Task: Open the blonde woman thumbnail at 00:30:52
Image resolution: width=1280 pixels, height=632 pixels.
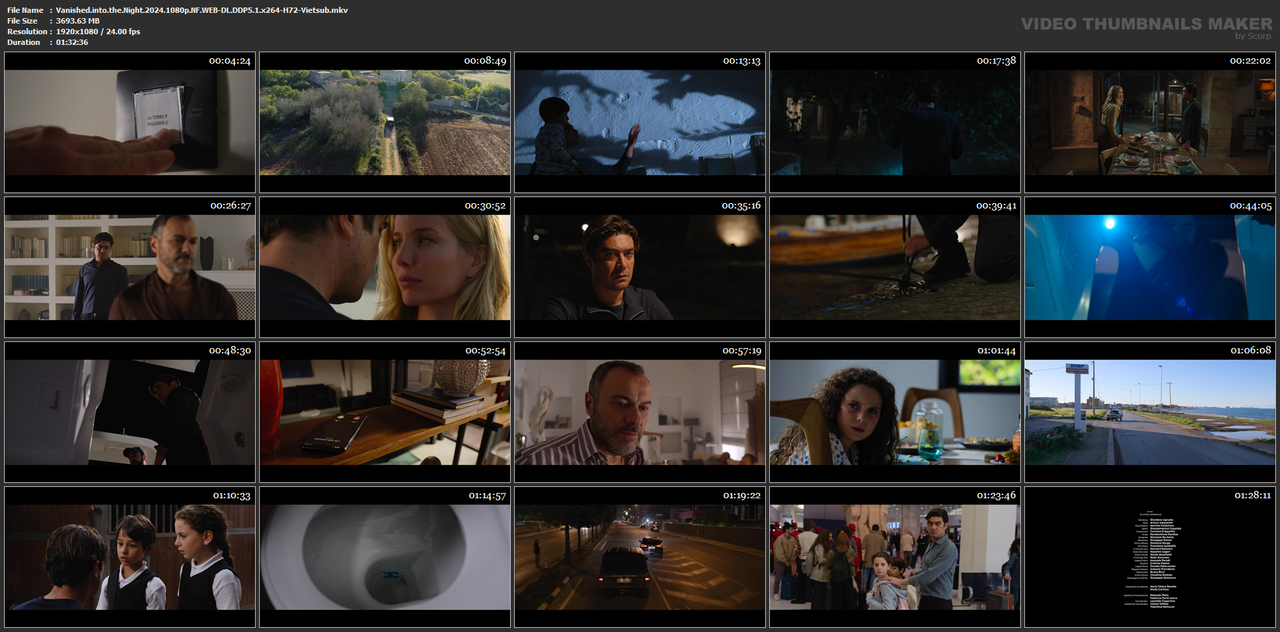Action: coord(385,267)
